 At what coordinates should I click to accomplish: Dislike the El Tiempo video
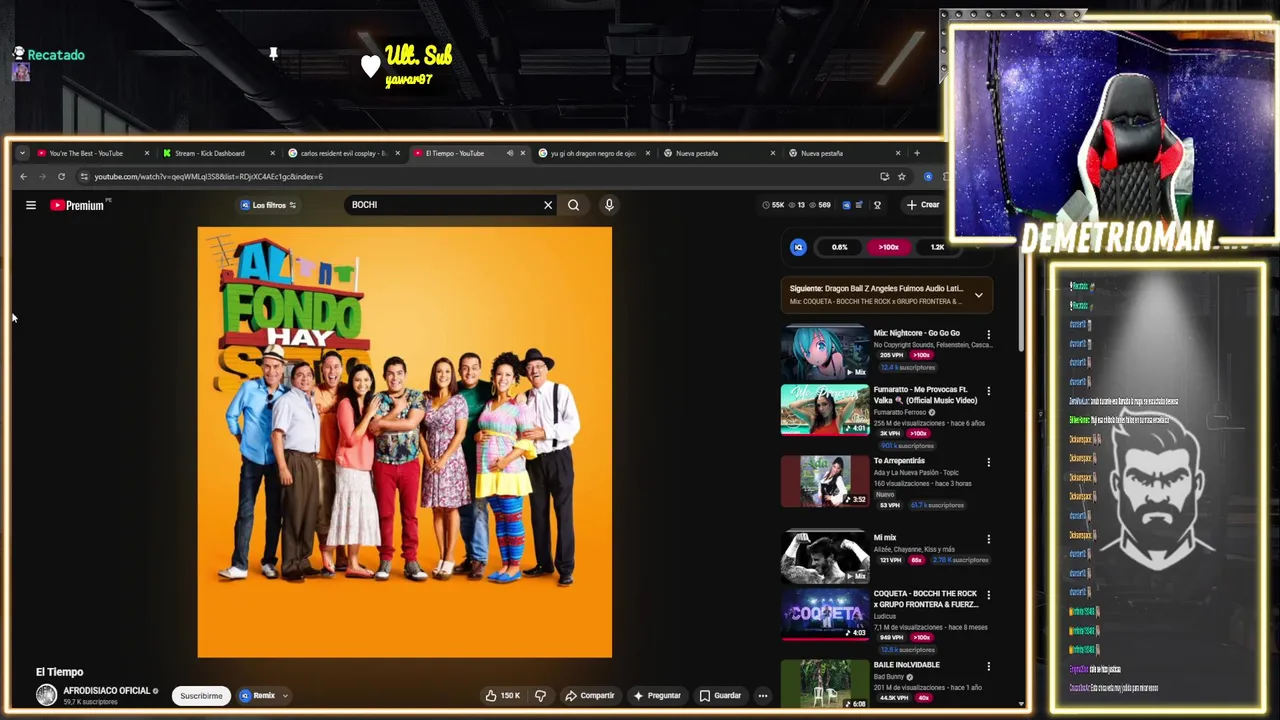(541, 696)
